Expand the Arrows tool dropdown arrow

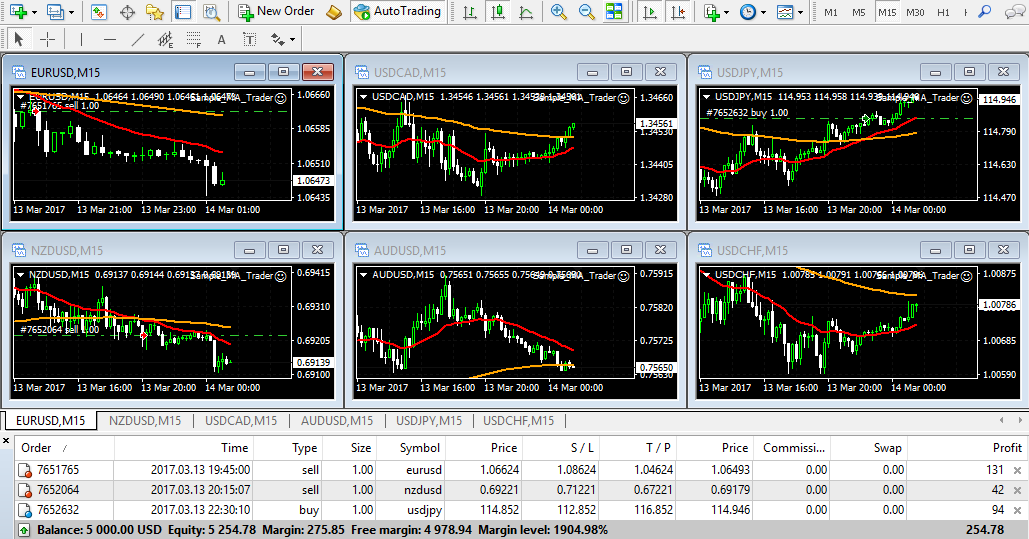click(x=292, y=39)
